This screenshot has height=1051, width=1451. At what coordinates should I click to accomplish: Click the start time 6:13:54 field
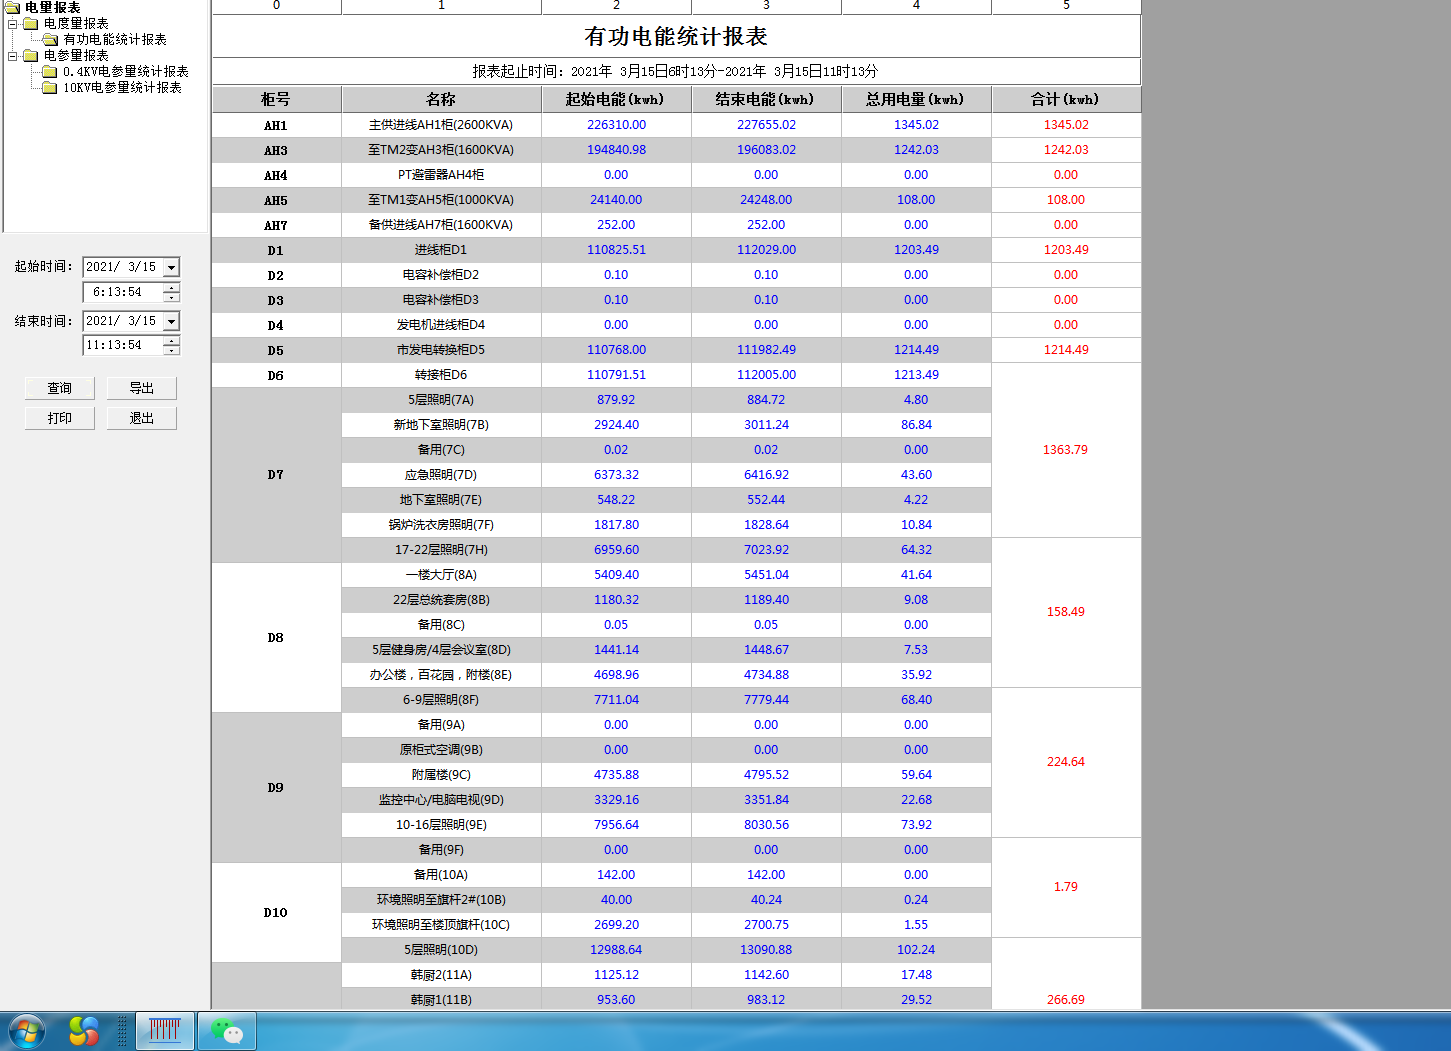(120, 292)
